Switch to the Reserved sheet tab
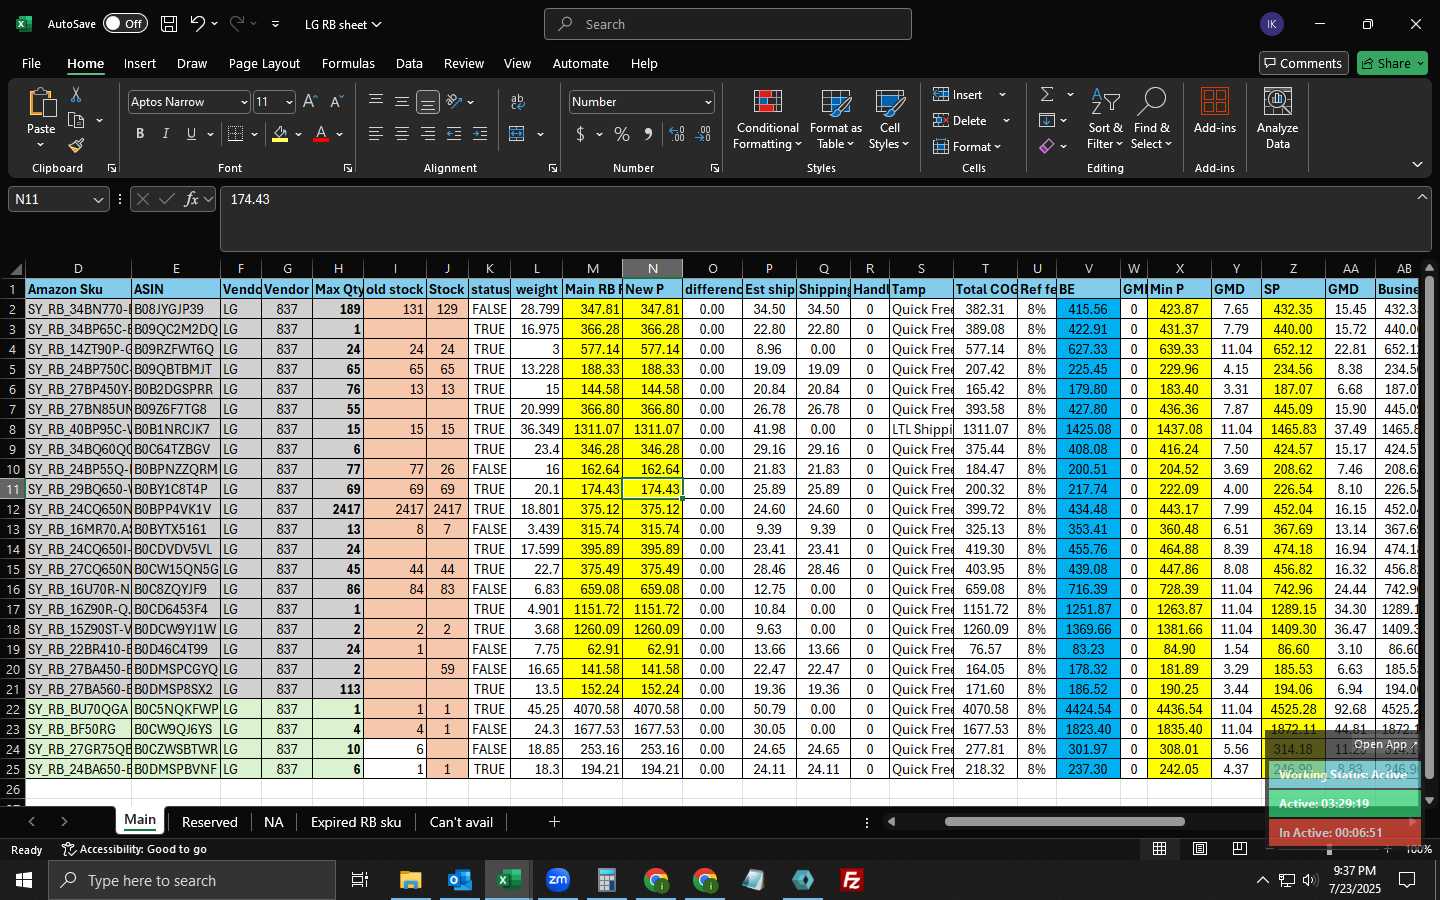The width and height of the screenshot is (1440, 900). [210, 822]
